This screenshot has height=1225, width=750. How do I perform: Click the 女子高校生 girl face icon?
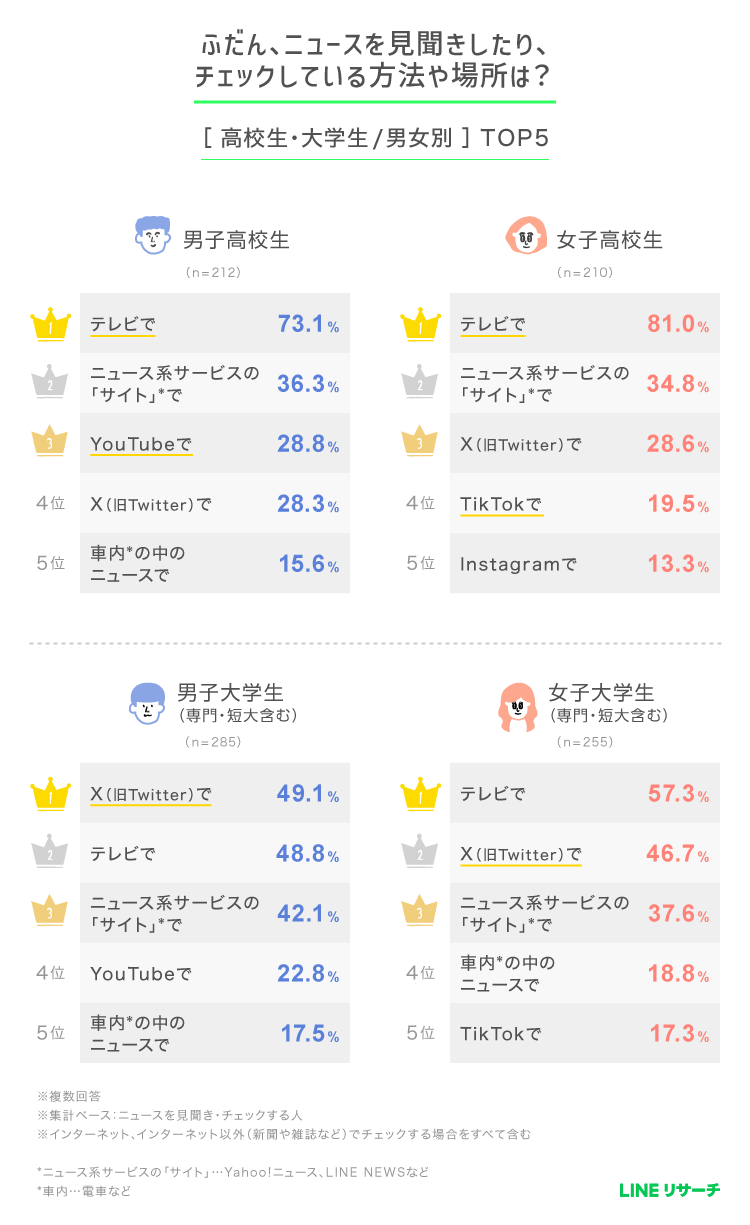coord(526,236)
